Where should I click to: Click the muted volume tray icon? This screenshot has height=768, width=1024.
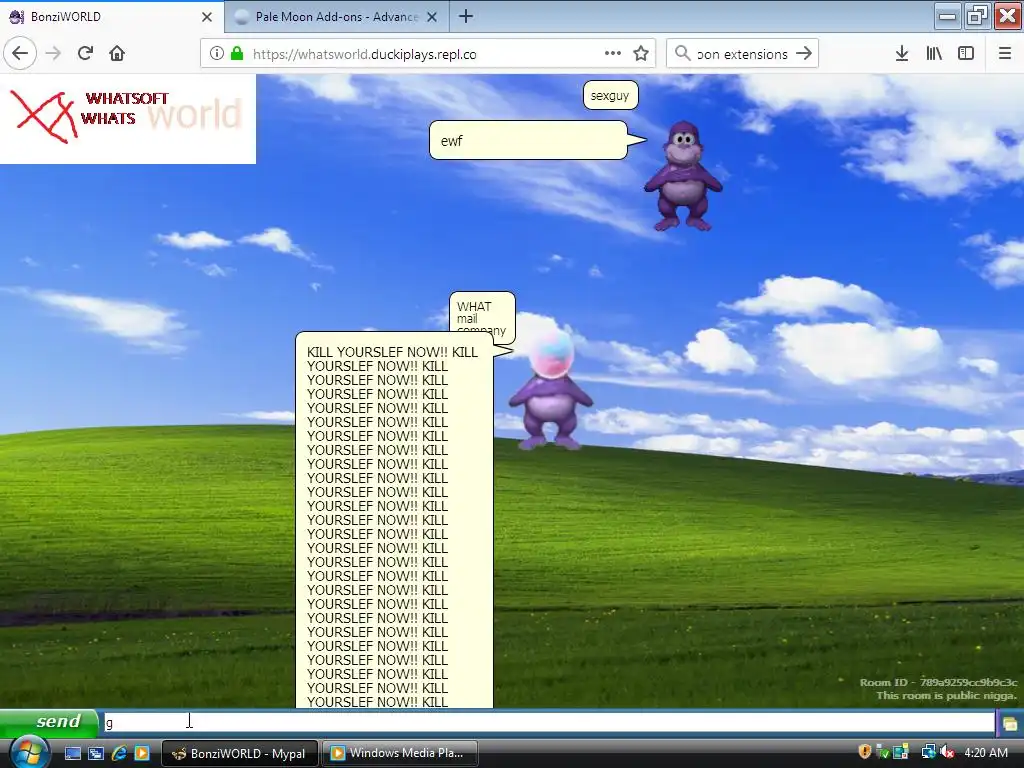click(947, 752)
